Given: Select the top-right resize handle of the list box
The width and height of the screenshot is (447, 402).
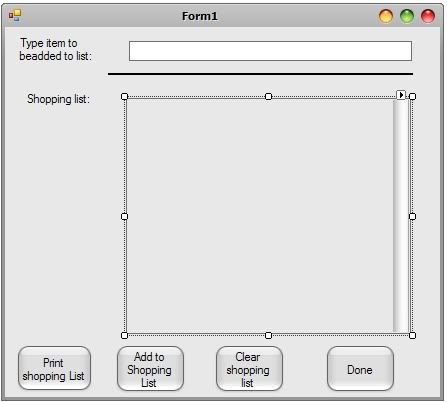Looking at the screenshot, I should 412,96.
